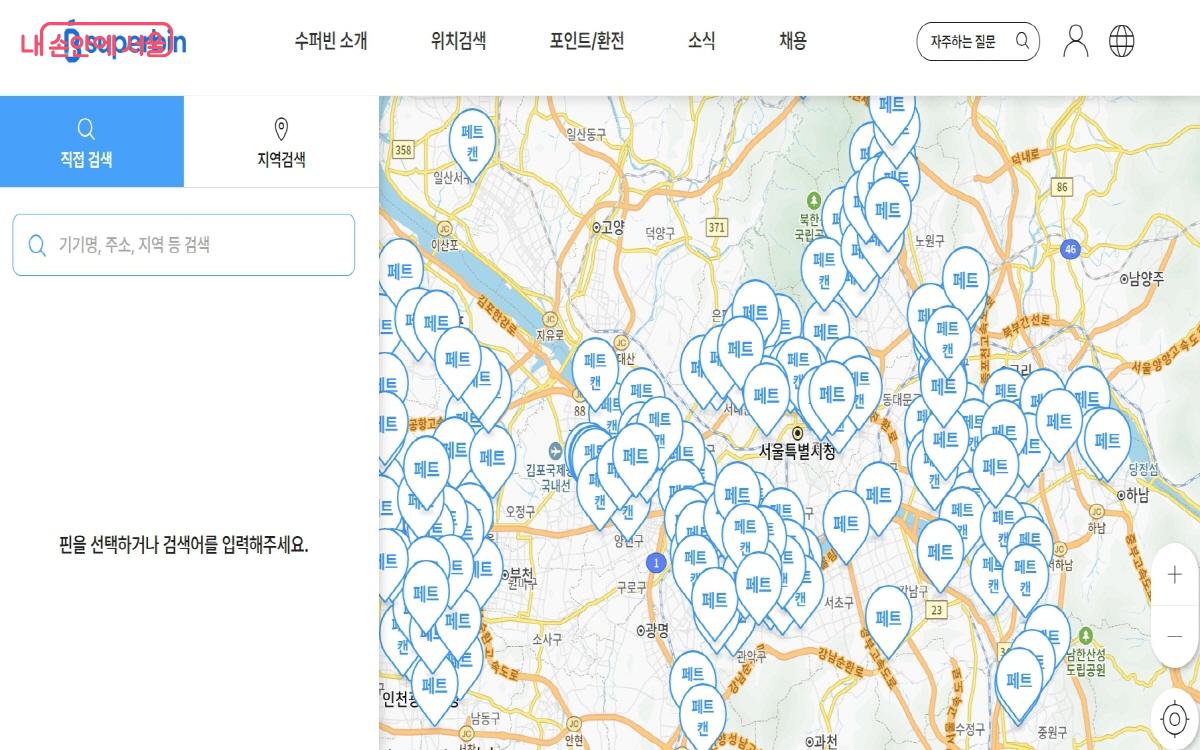Open the 포인트/환전 menu
Screen dimensions: 1200x750
click(587, 42)
